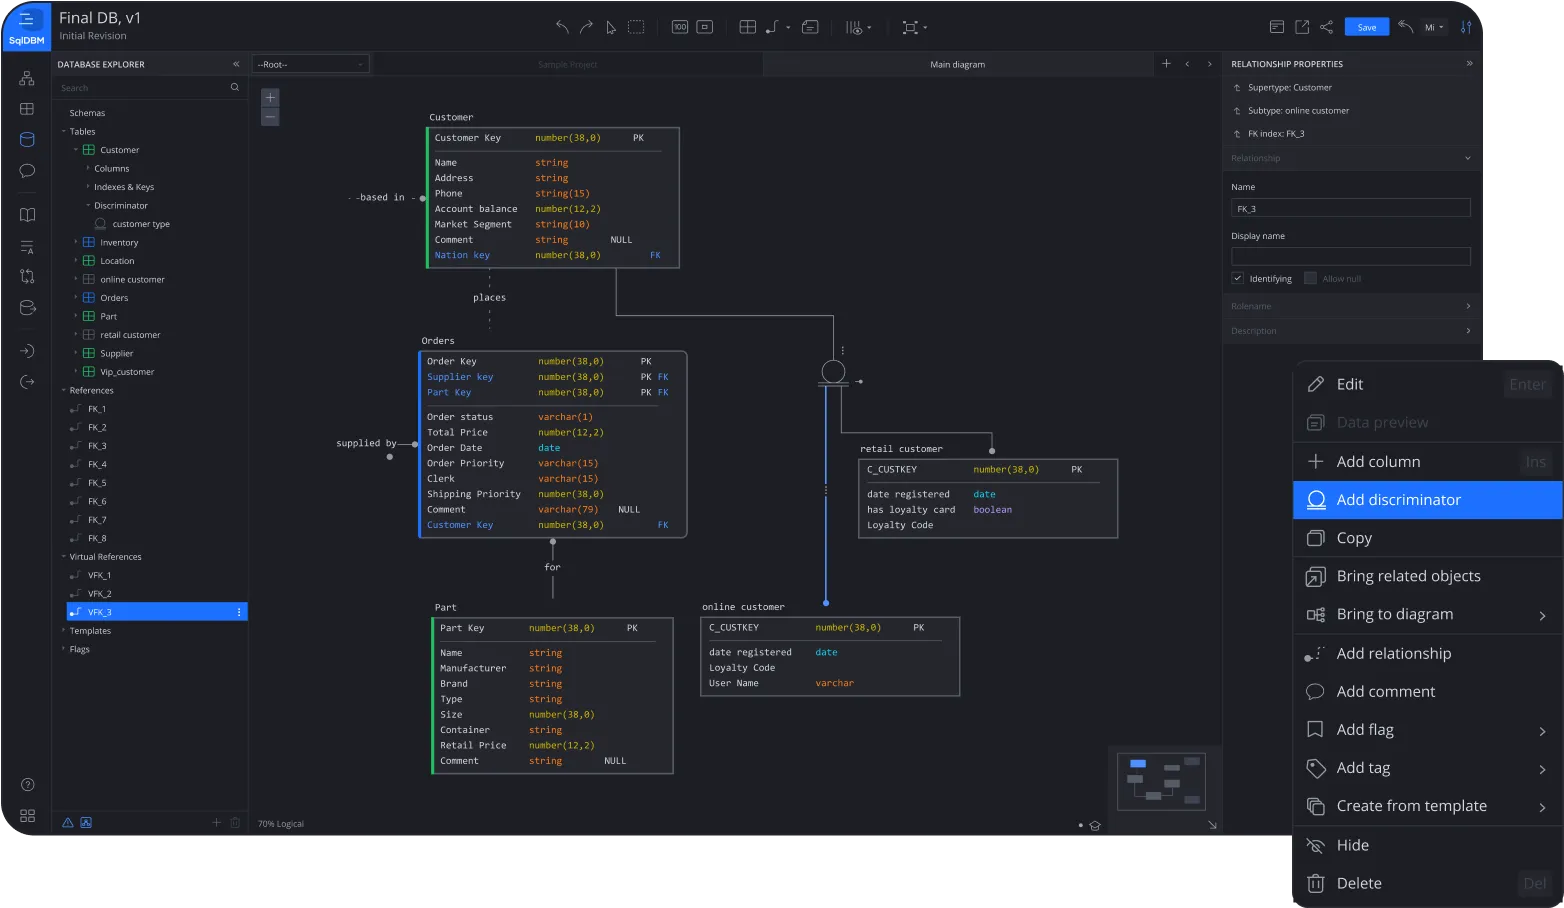Toggle the Allow null checkbox
The image size is (1564, 908).
pyautogui.click(x=1310, y=278)
